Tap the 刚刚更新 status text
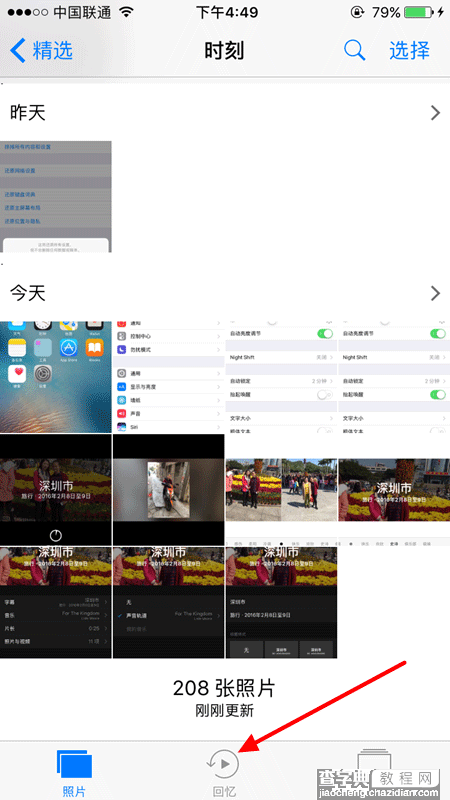Viewport: 450px width, 800px height. 224,711
